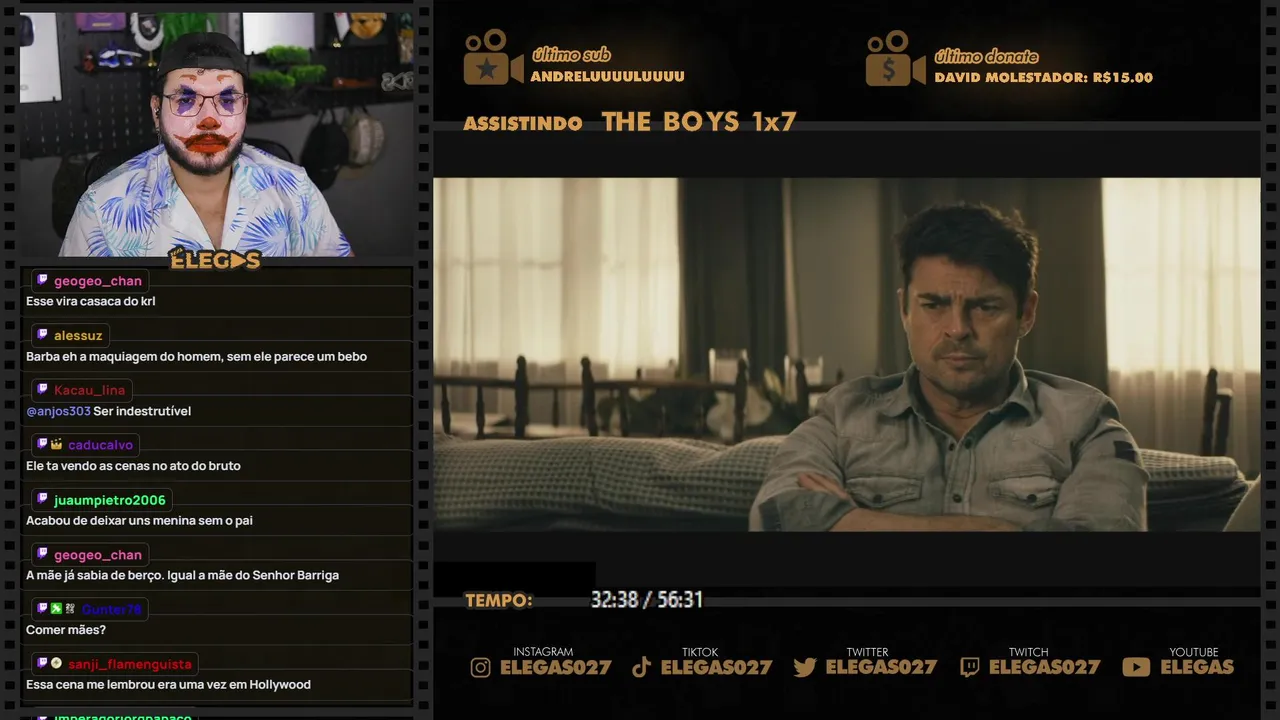Open the ELEGAS027 Instagram handle
1280x720 pixels.
[x=555, y=667]
